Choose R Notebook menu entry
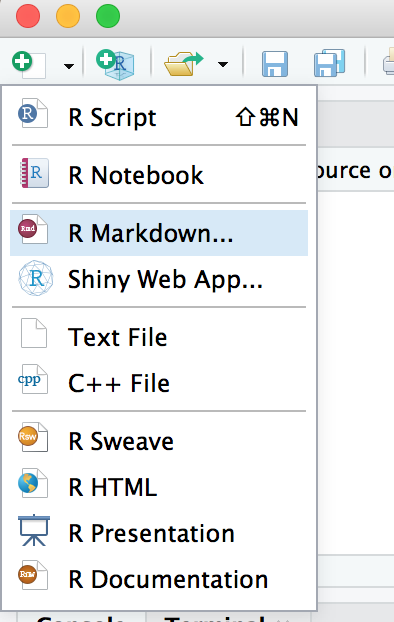 [159, 175]
